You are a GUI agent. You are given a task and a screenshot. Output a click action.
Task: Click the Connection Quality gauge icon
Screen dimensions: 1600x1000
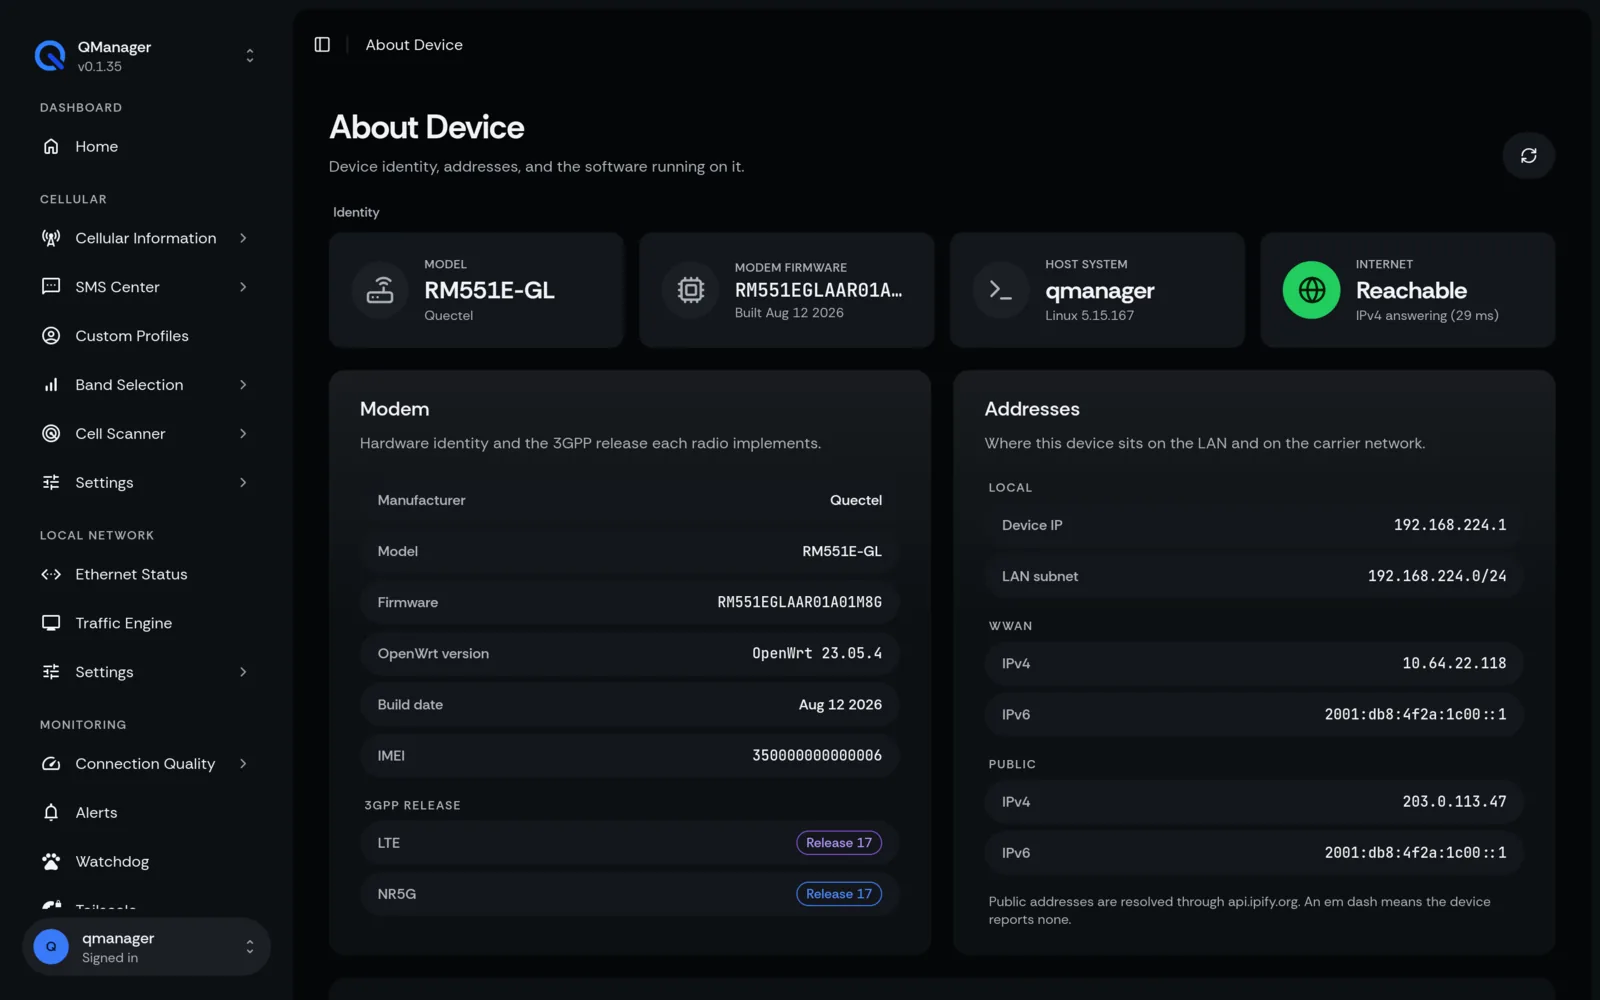(x=51, y=764)
